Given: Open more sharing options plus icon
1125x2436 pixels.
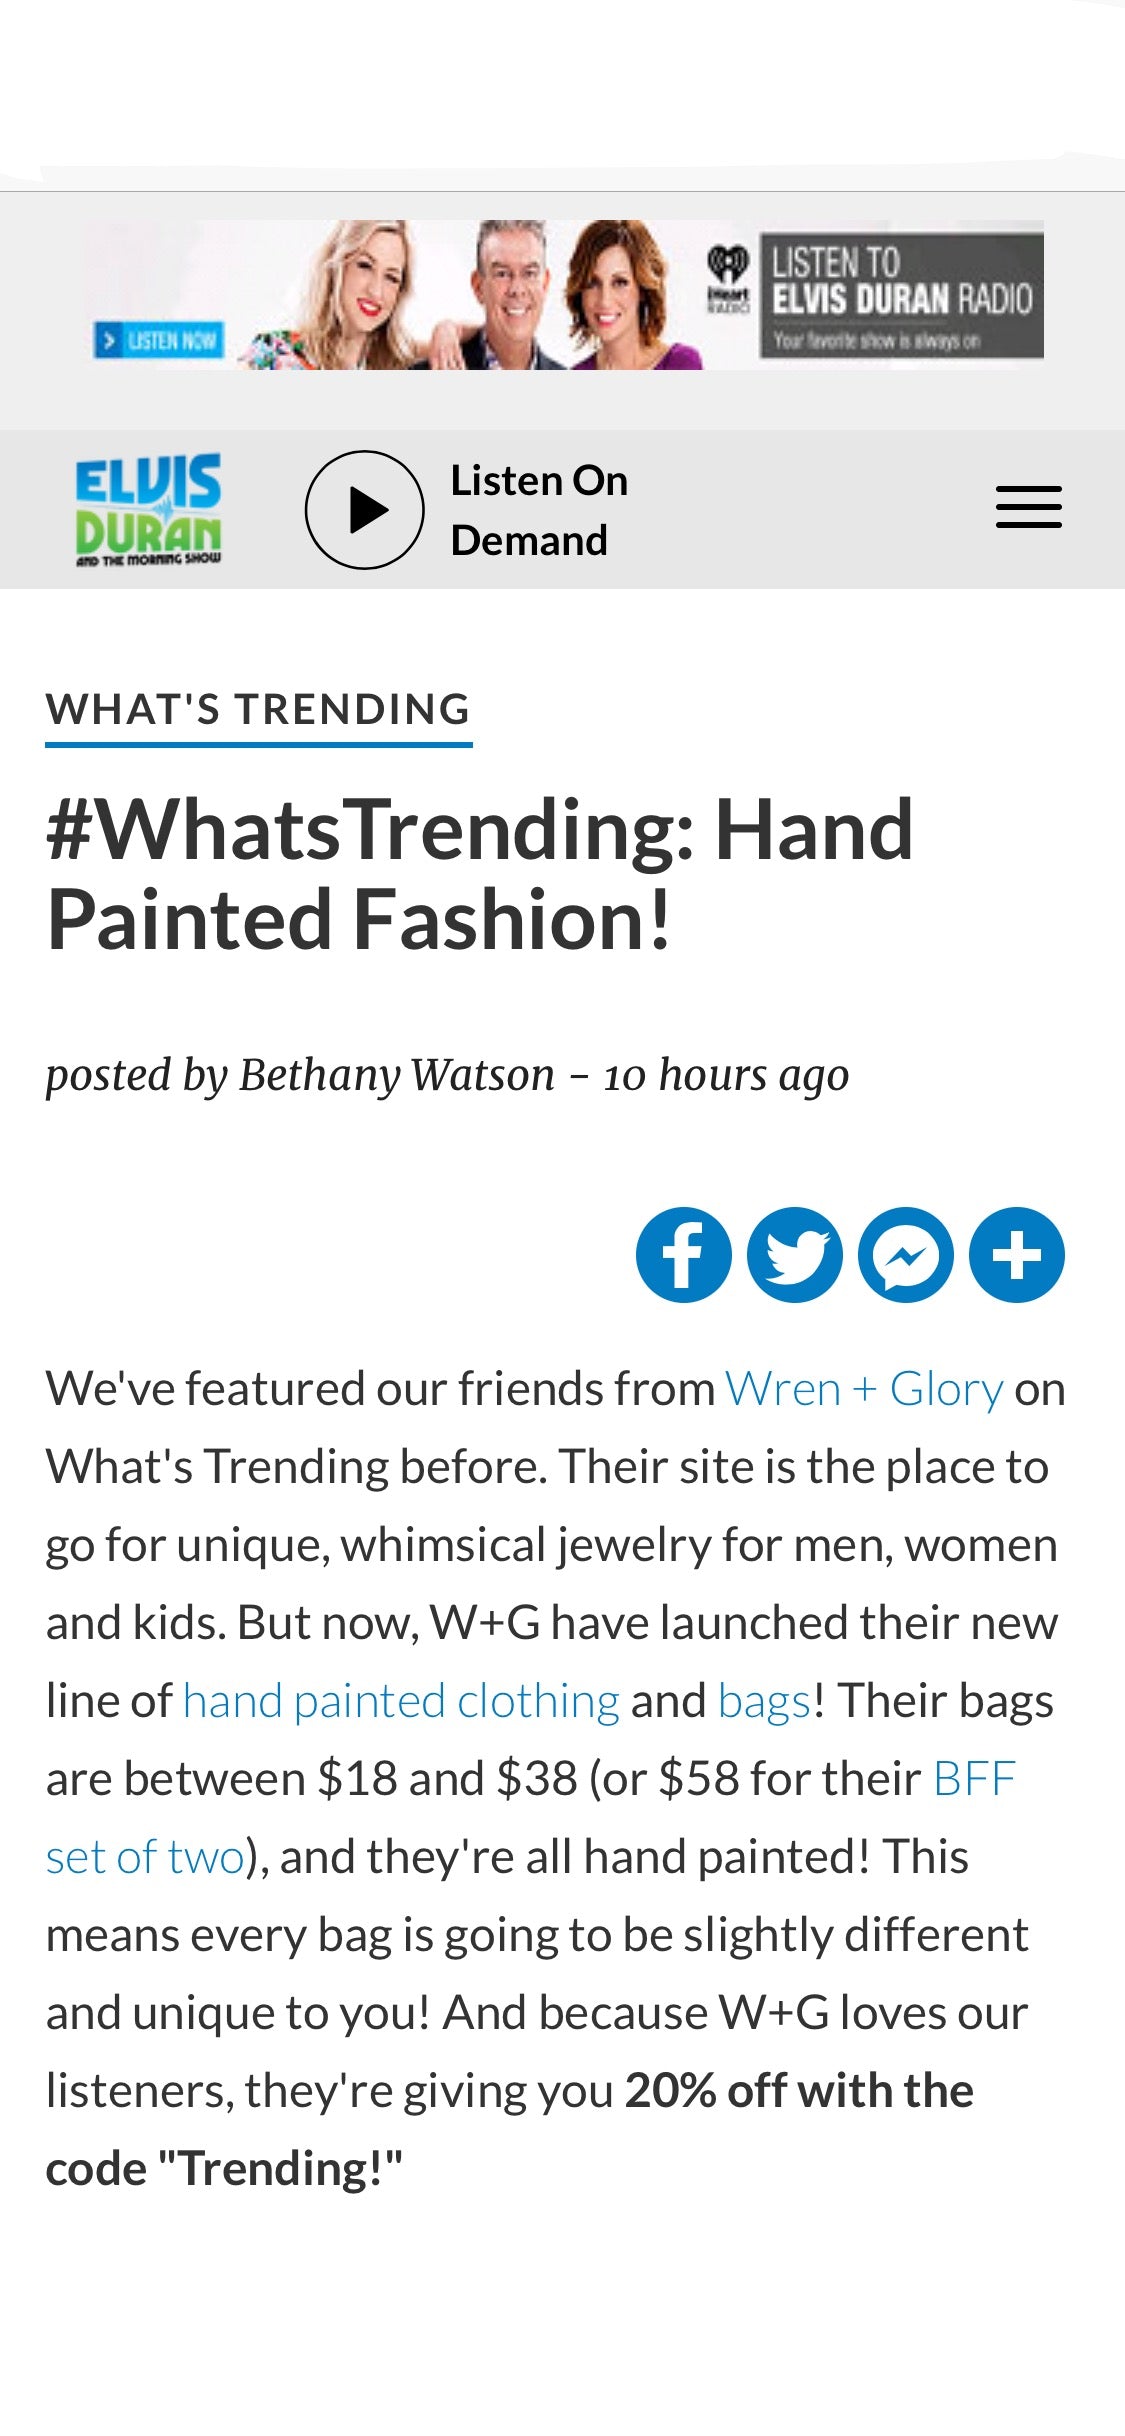Looking at the screenshot, I should (1017, 1255).
